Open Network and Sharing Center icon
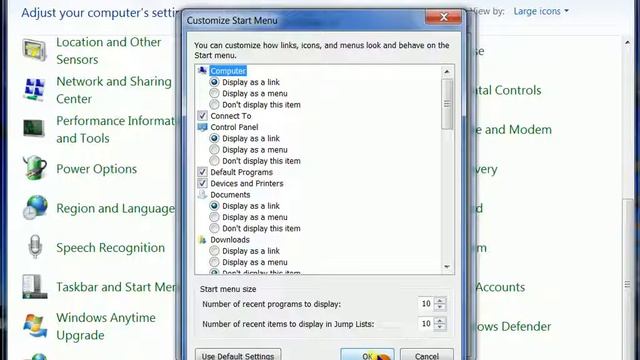 [x=34, y=90]
